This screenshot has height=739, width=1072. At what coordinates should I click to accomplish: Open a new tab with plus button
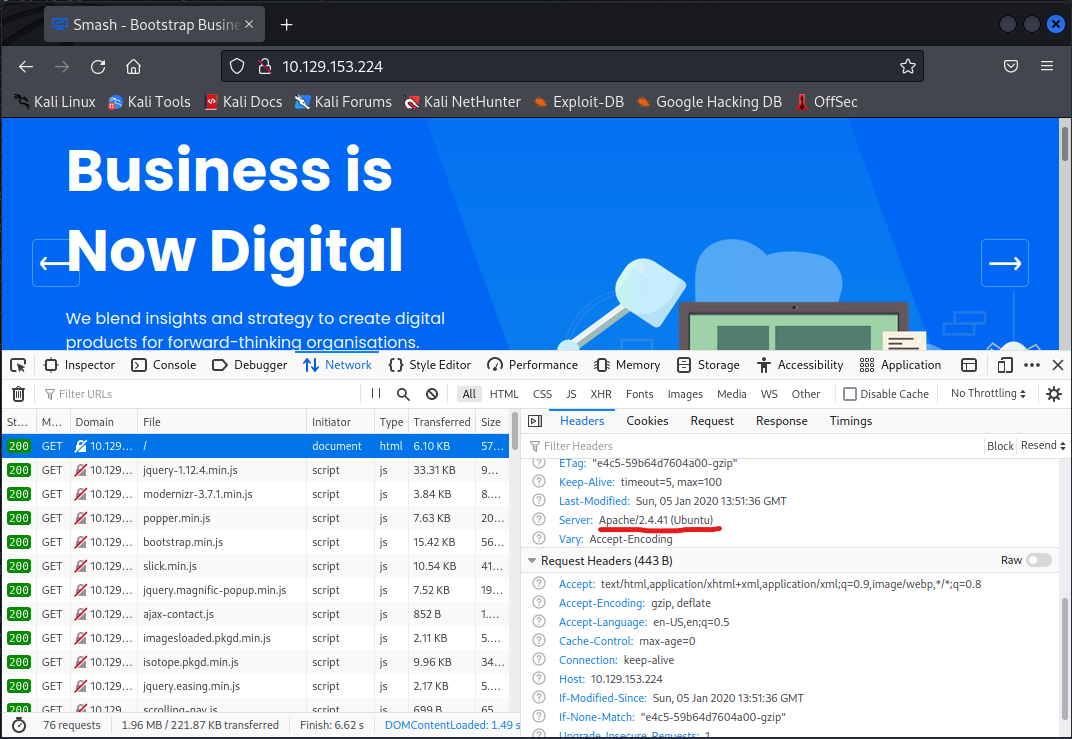pyautogui.click(x=286, y=25)
